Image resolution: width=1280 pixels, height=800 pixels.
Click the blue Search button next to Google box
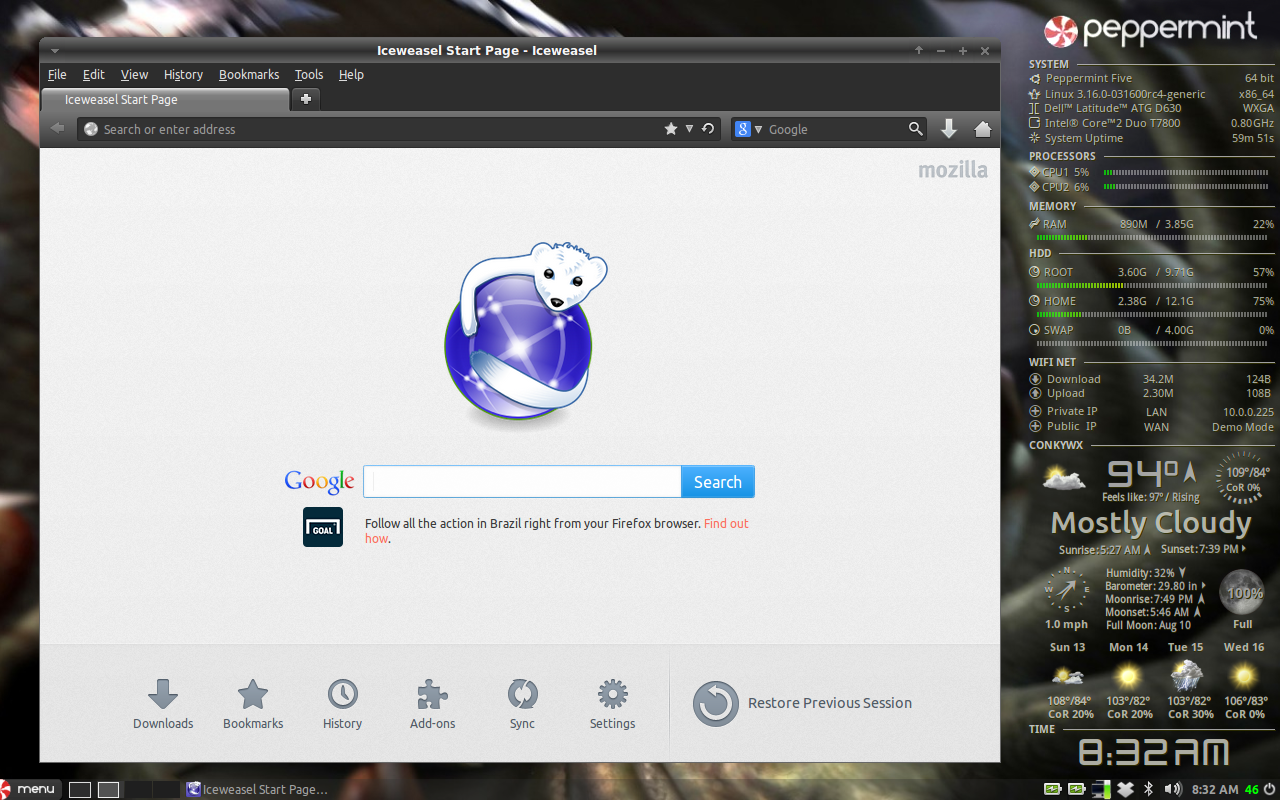718,482
